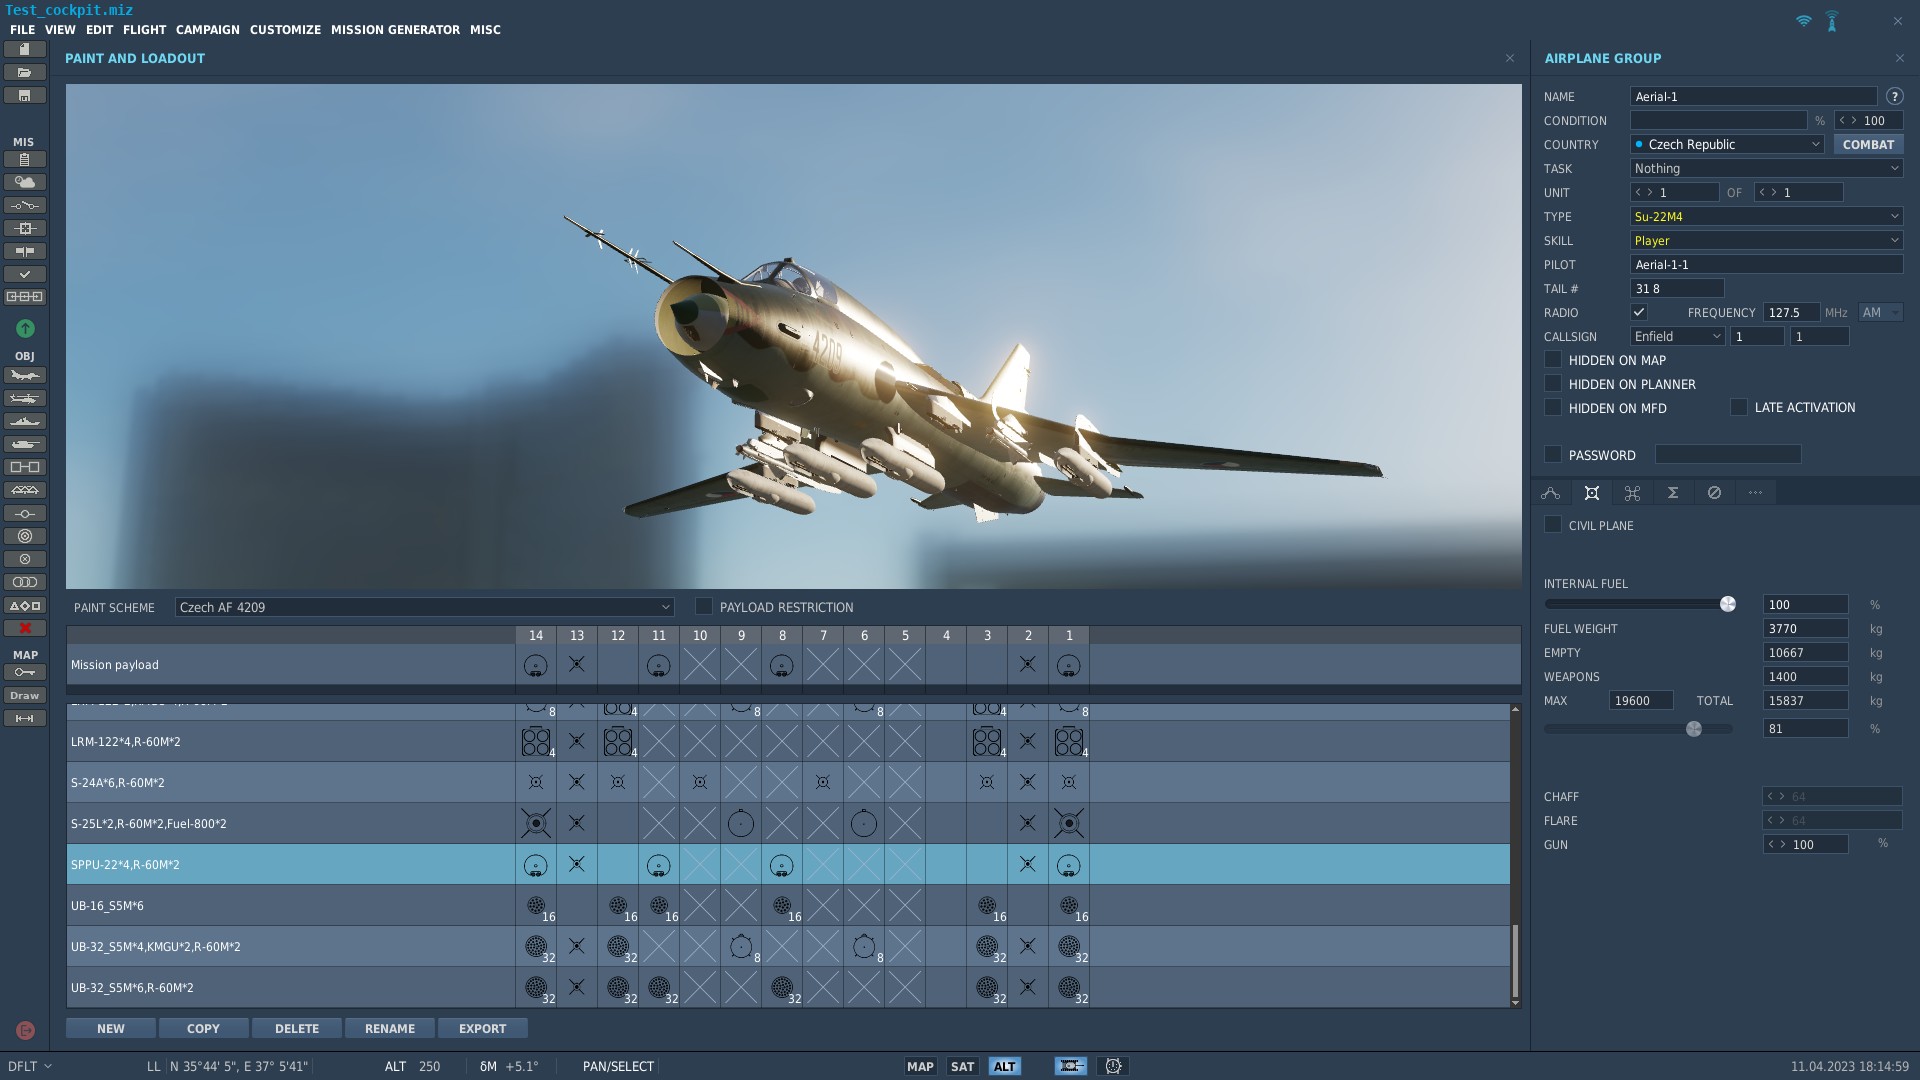Screen dimensions: 1920x1080
Task: Click the help question mark icon
Action: [1894, 97]
